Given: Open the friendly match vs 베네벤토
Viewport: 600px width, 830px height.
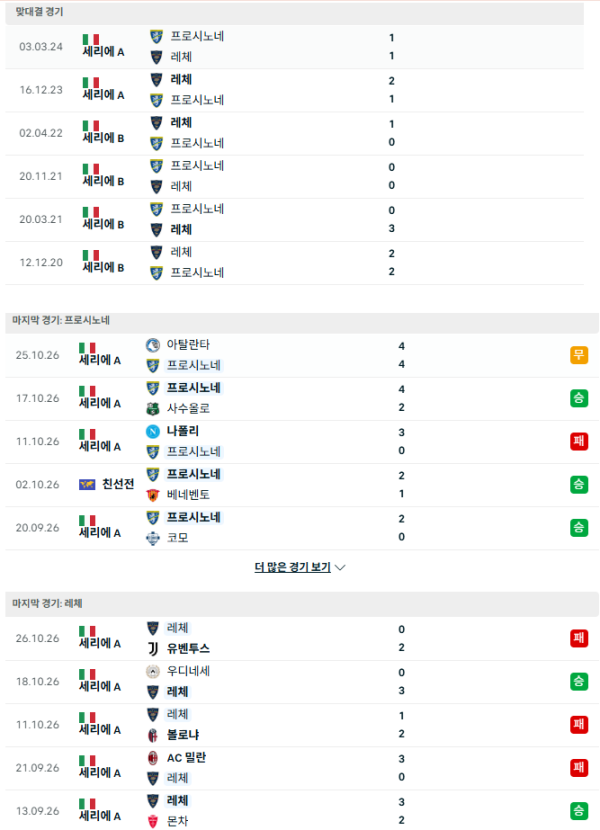Looking at the screenshot, I should tap(302, 485).
